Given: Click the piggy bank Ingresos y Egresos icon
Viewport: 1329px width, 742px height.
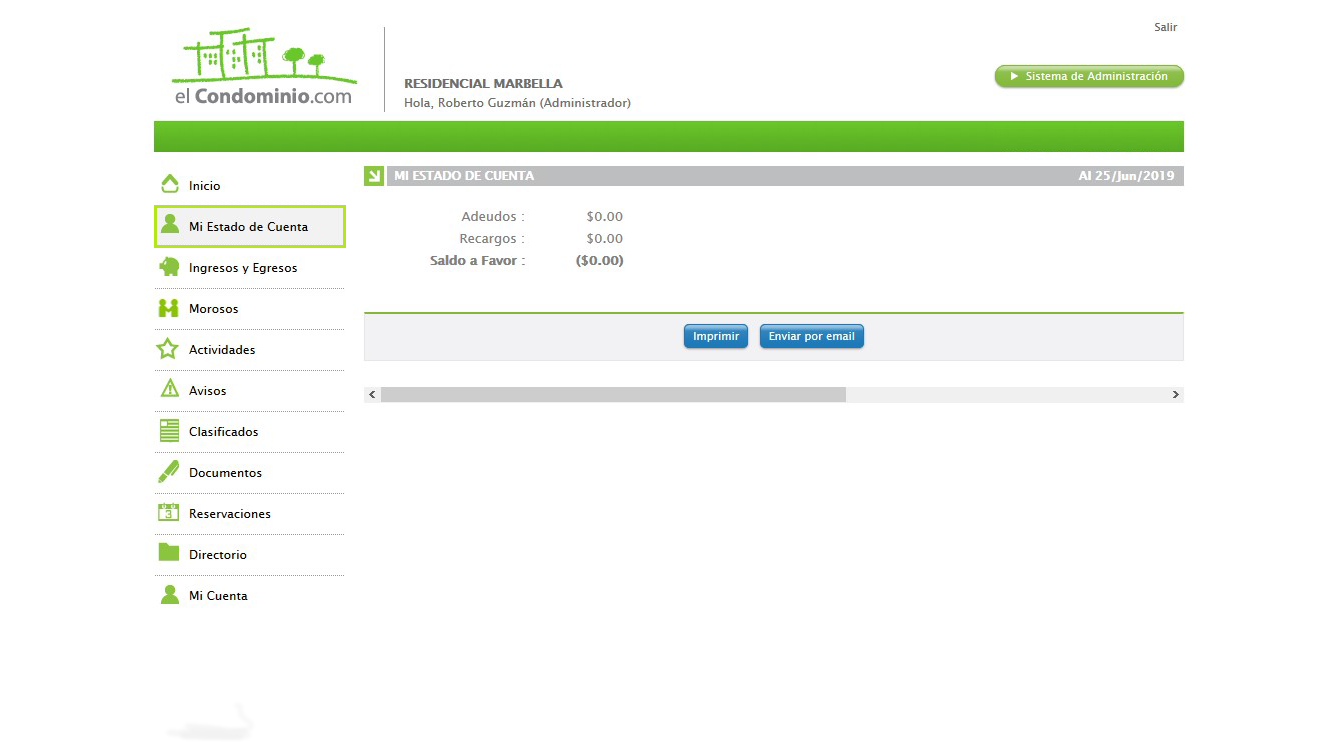Looking at the screenshot, I should coord(169,267).
